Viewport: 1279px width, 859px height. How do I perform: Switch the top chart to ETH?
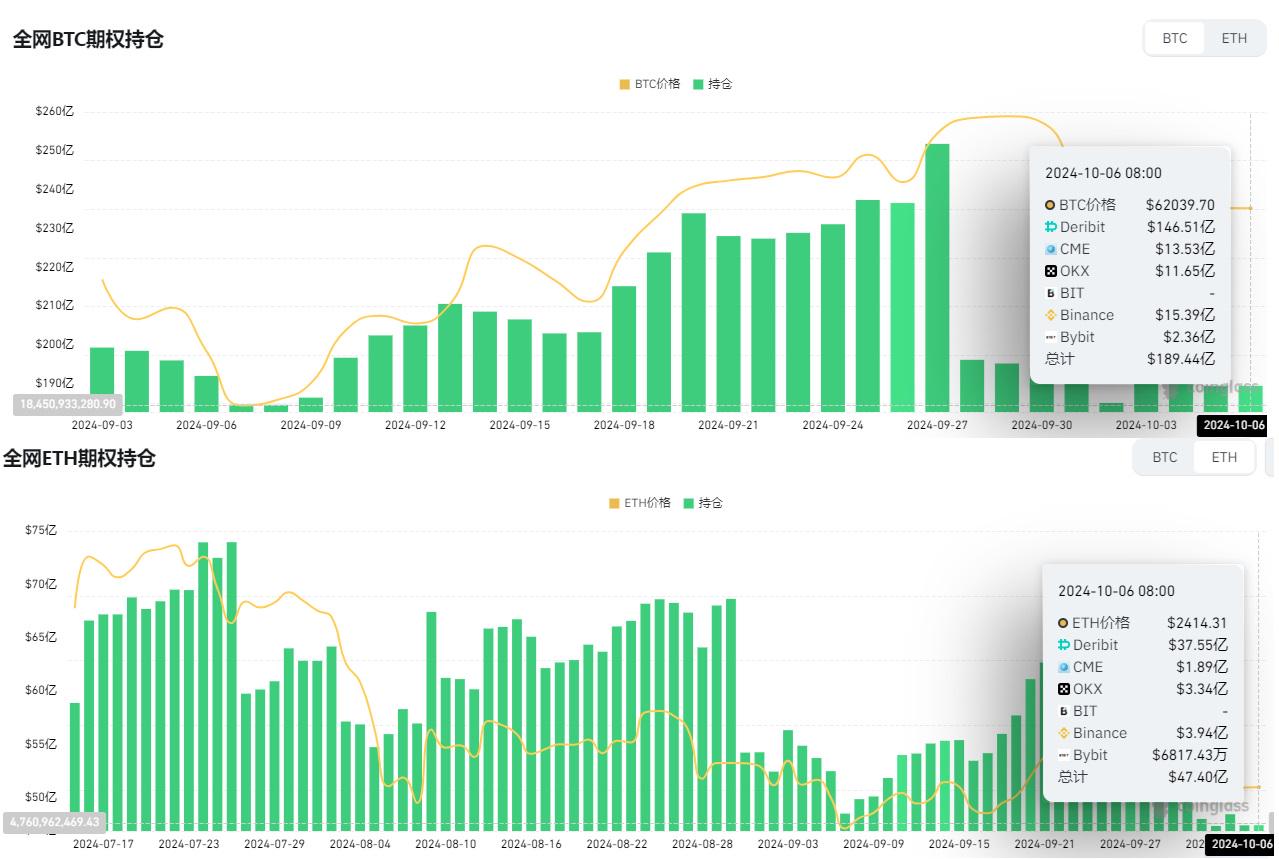pos(1234,38)
